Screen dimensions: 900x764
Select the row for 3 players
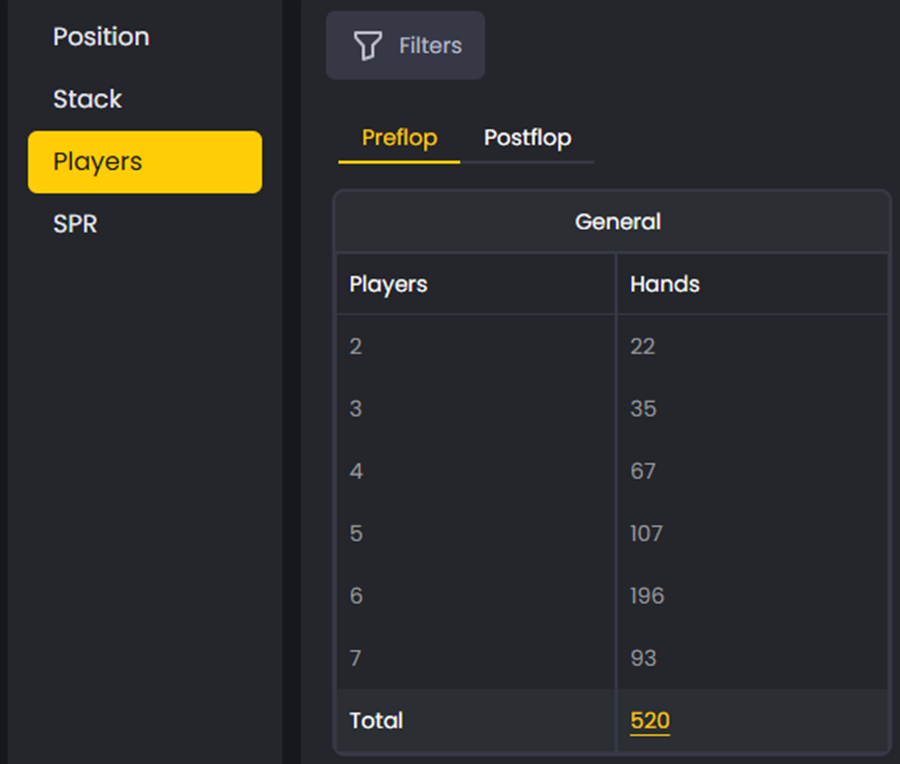(475, 408)
